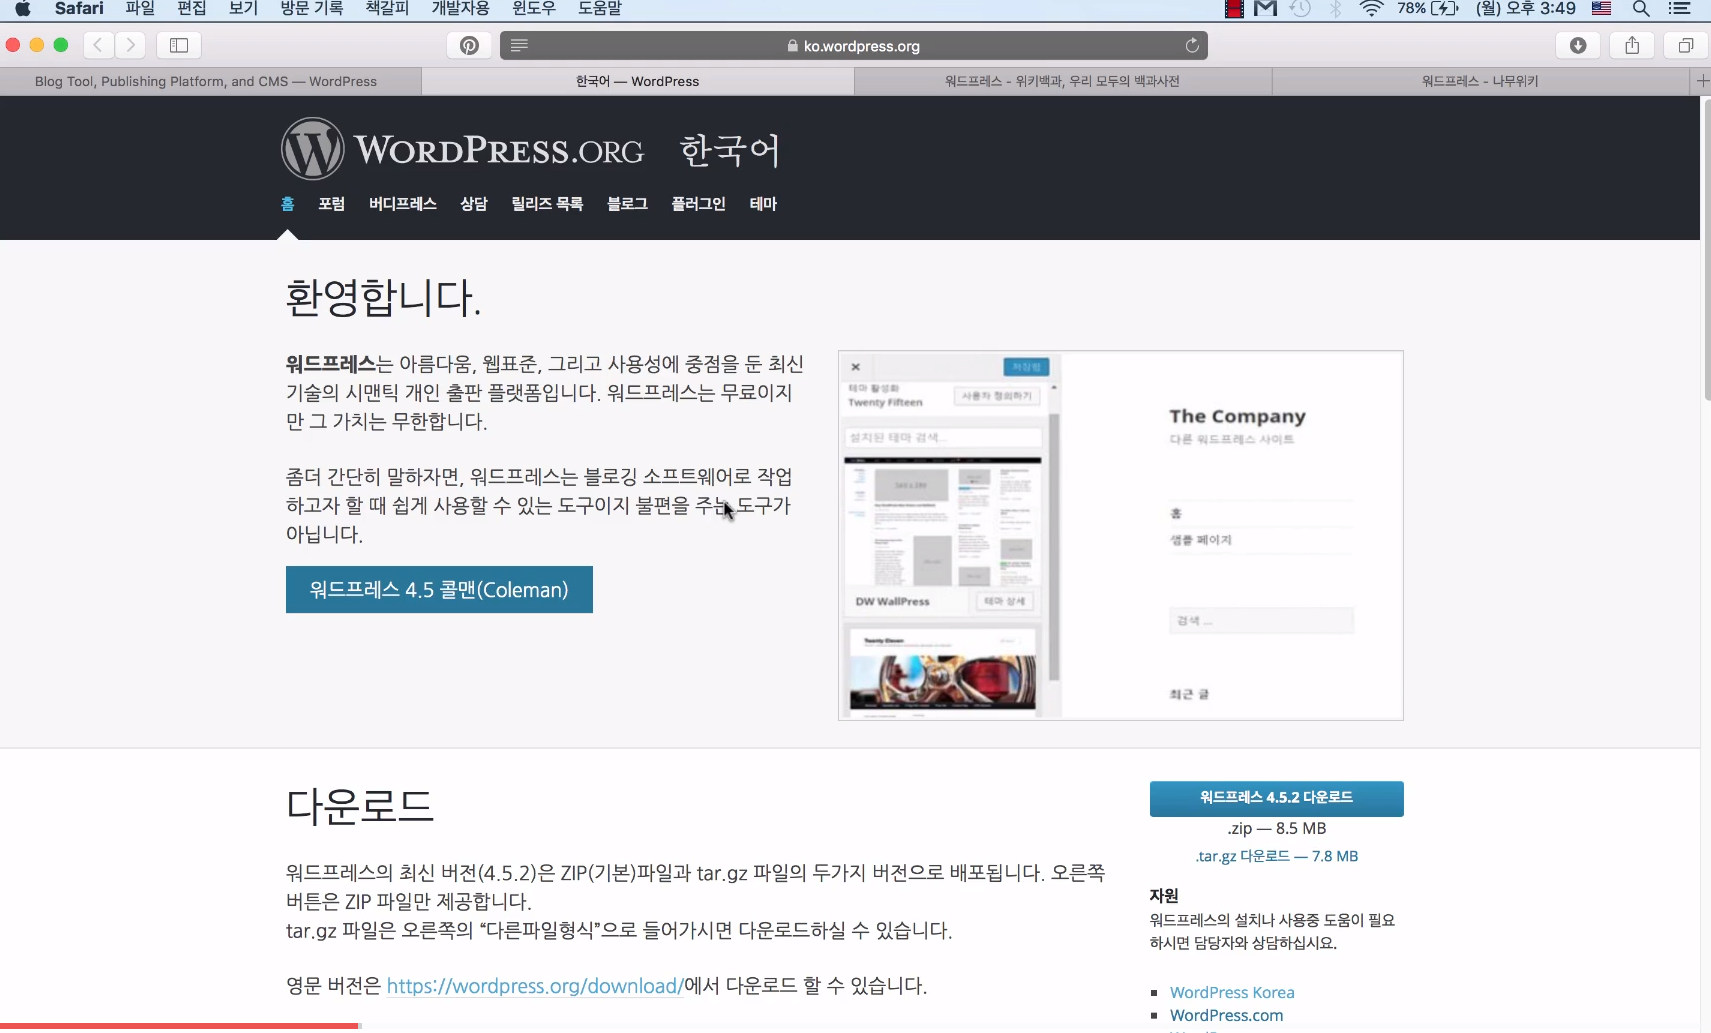Click the ko.wordpress.org address field

[854, 45]
